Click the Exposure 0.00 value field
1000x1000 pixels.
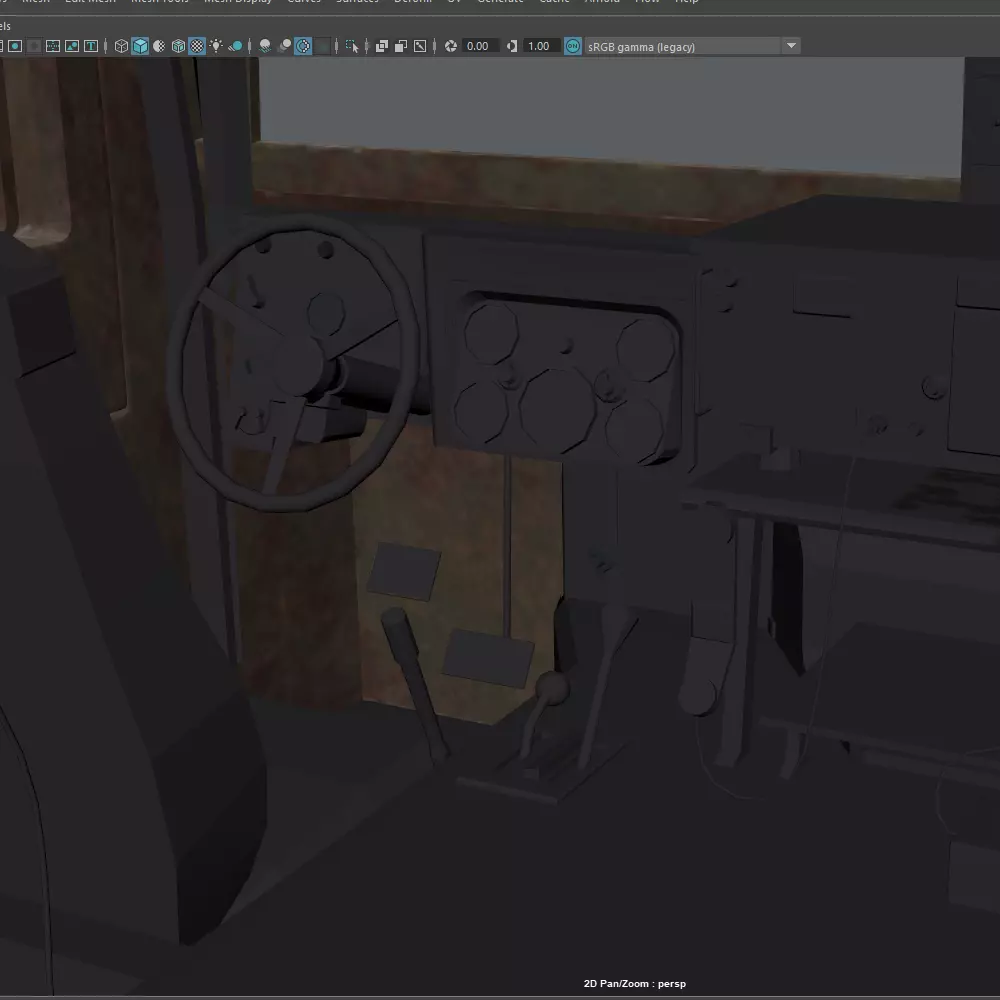(480, 46)
